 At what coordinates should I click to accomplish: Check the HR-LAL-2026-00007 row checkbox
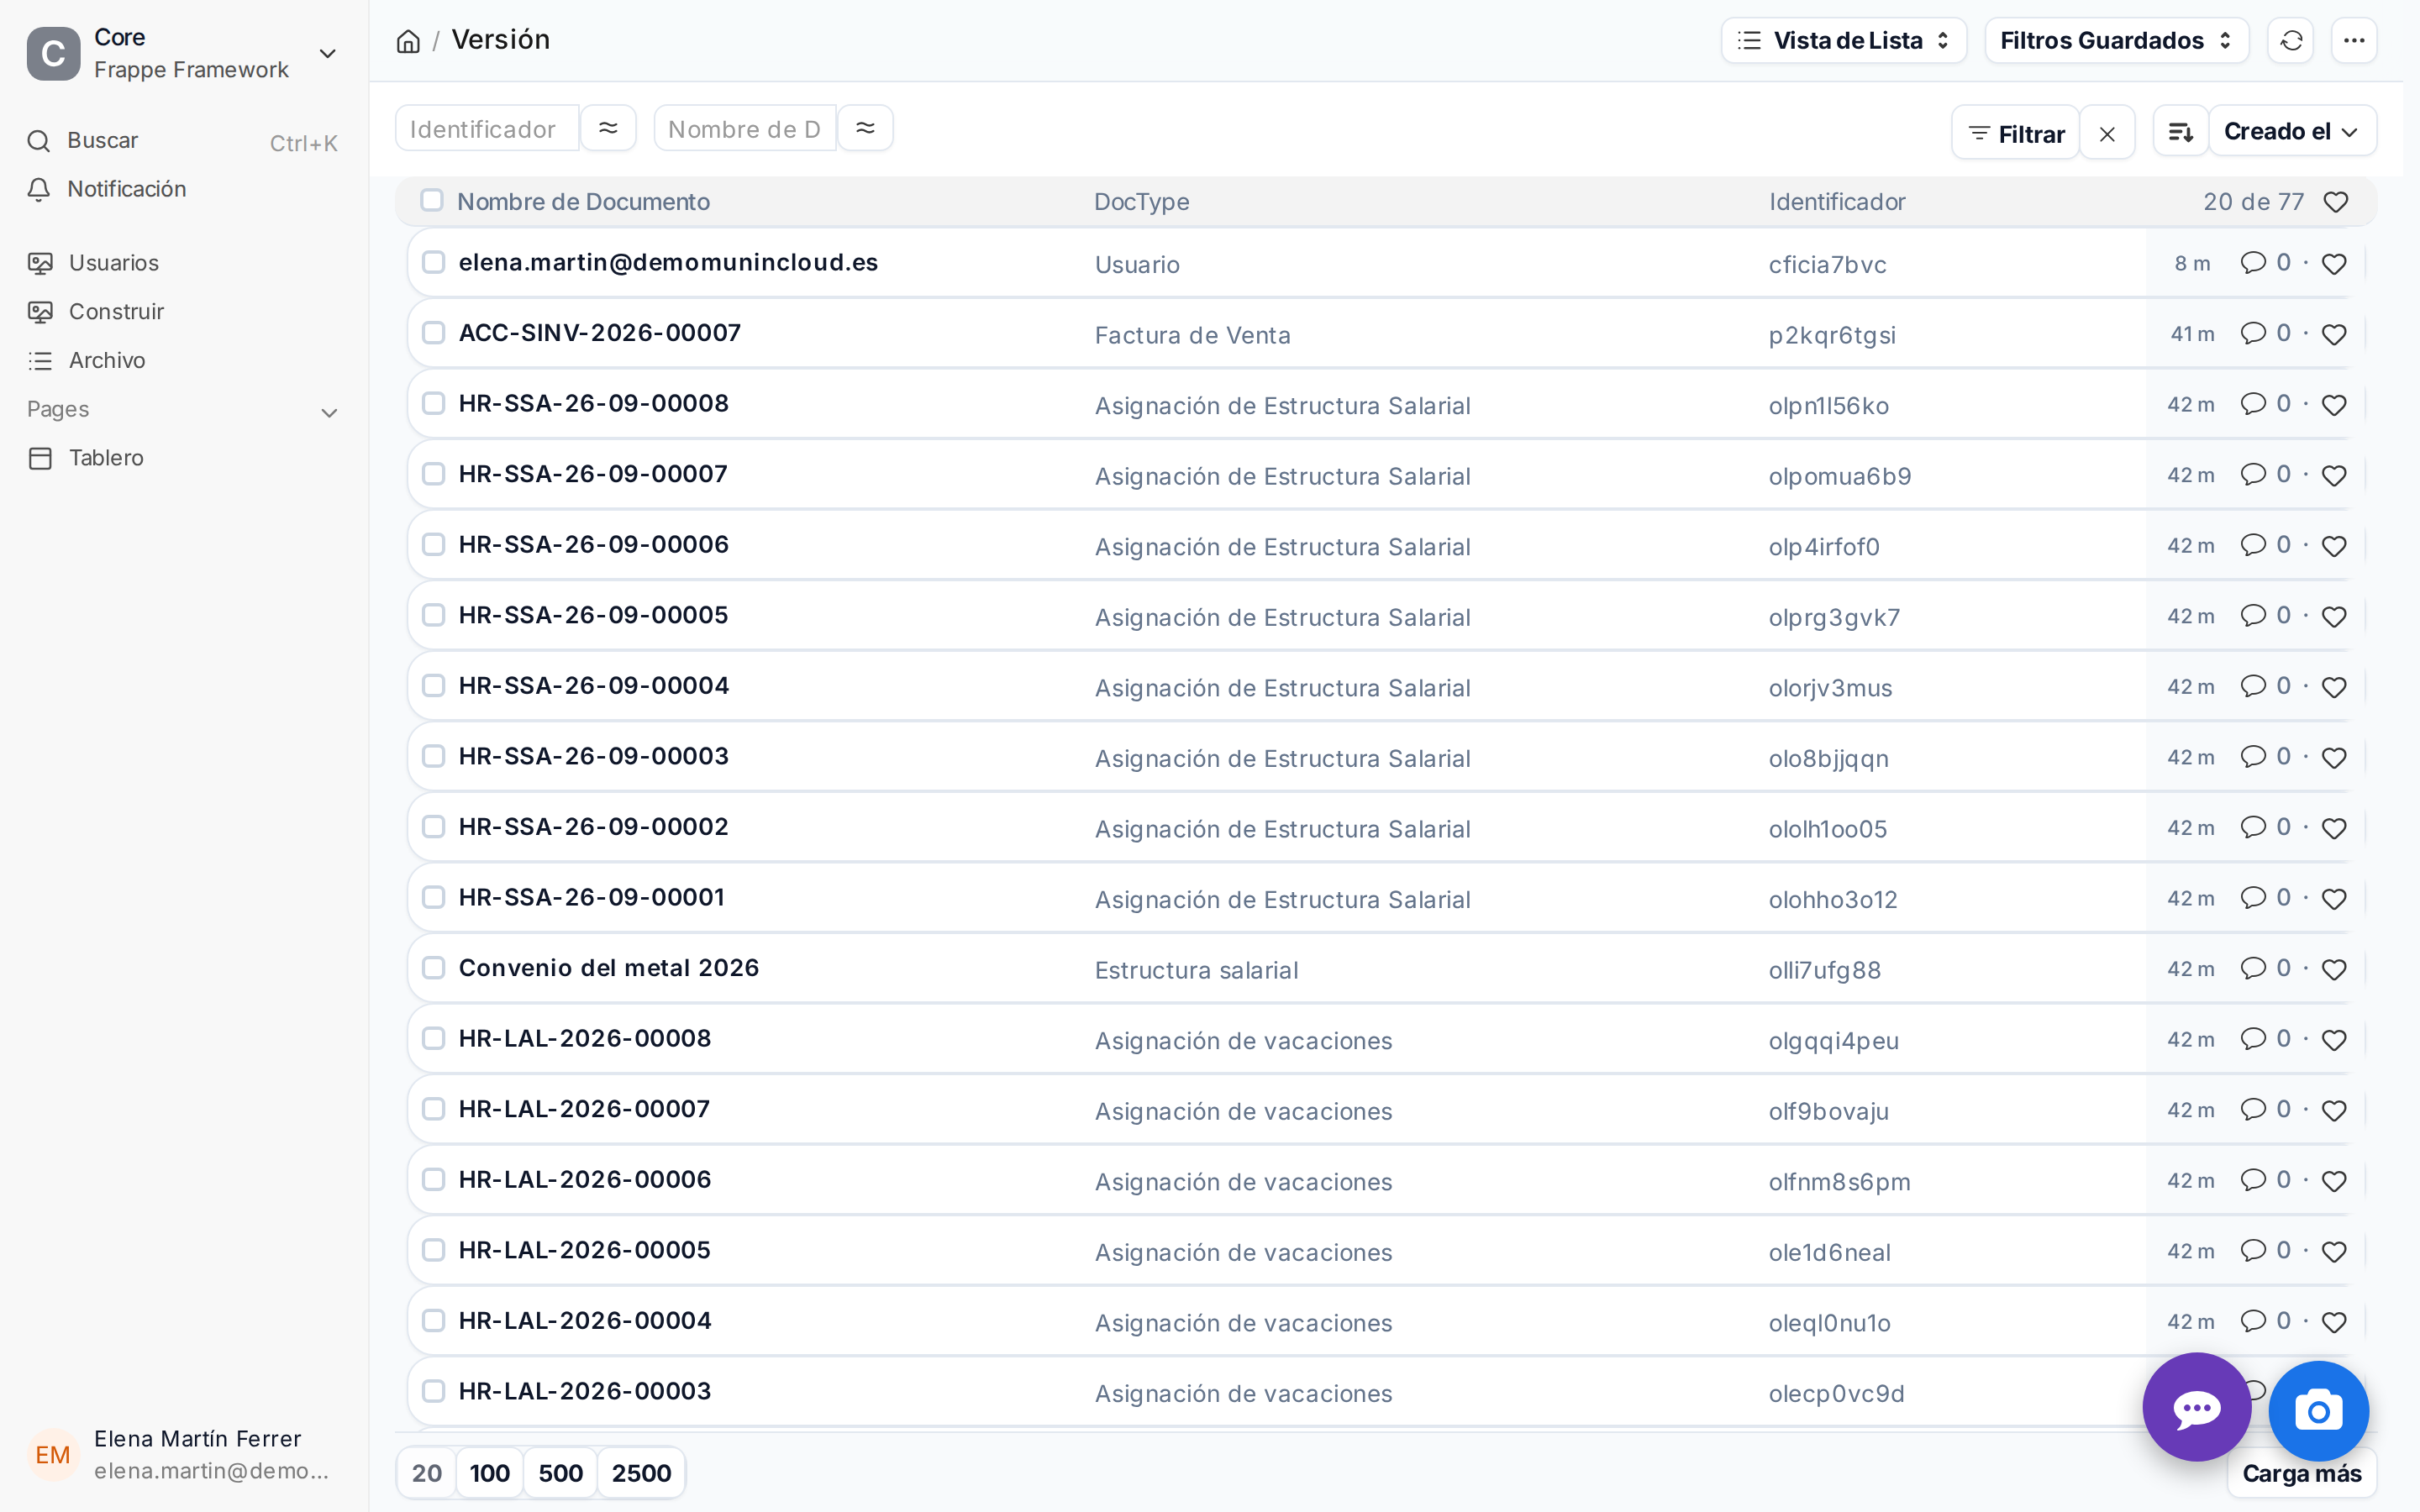tap(433, 1109)
